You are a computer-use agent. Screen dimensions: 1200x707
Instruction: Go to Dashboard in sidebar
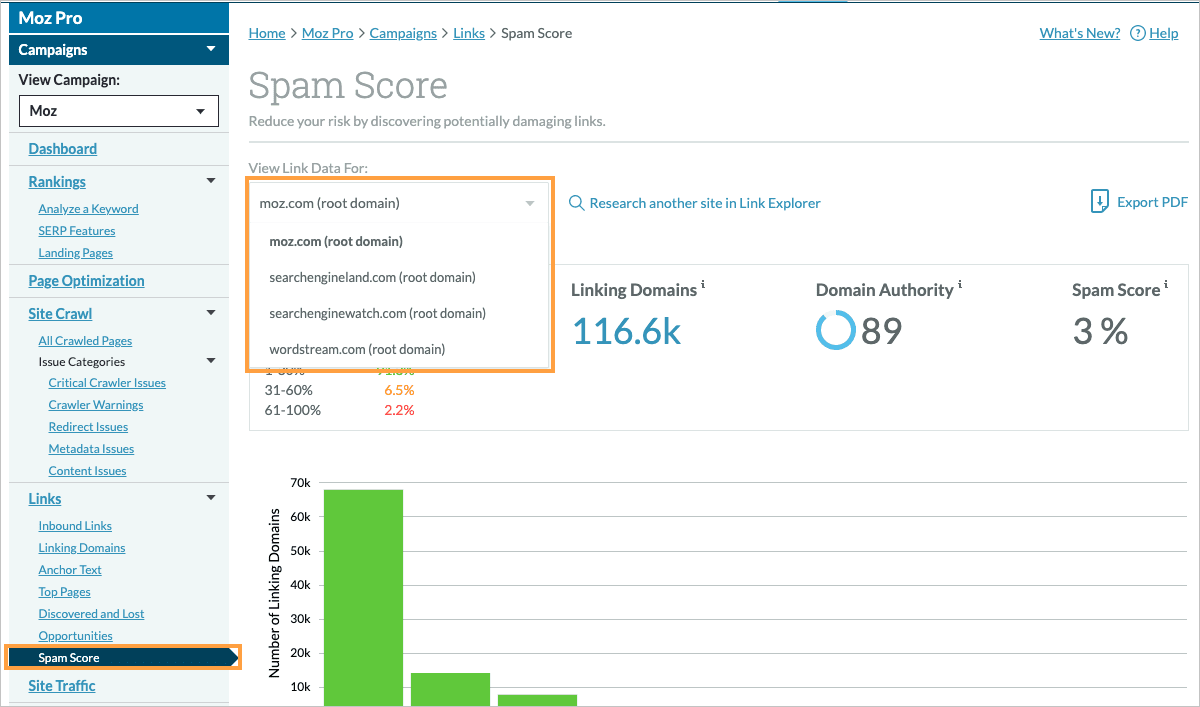62,149
